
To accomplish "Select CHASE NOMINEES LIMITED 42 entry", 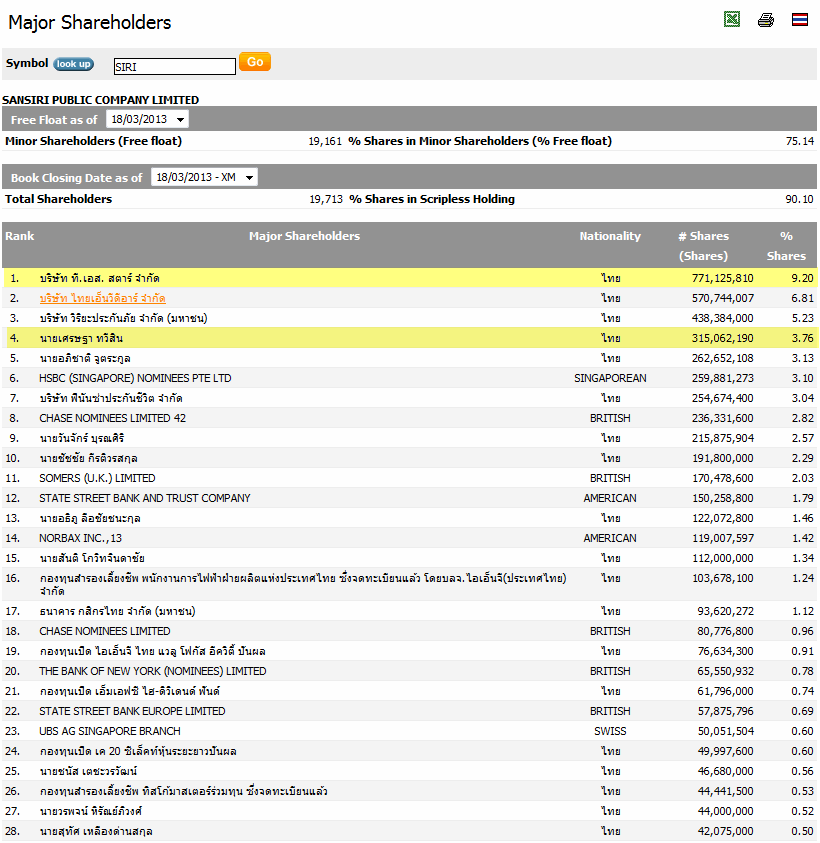I will (112, 418).
